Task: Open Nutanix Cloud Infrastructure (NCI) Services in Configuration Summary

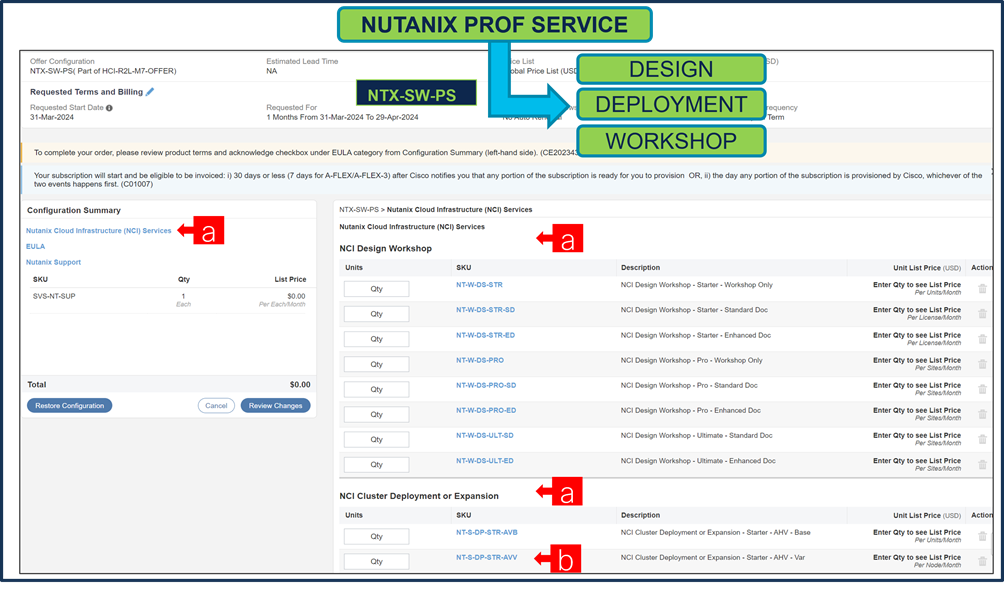Action: tap(99, 231)
